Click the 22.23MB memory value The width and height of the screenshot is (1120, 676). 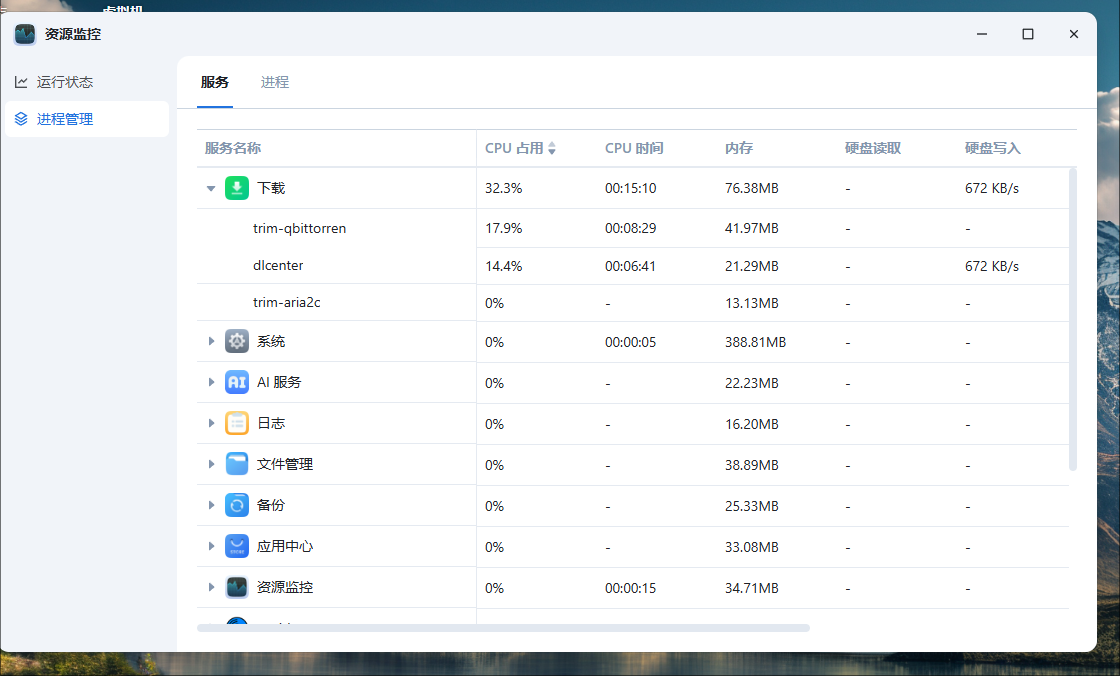[751, 383]
